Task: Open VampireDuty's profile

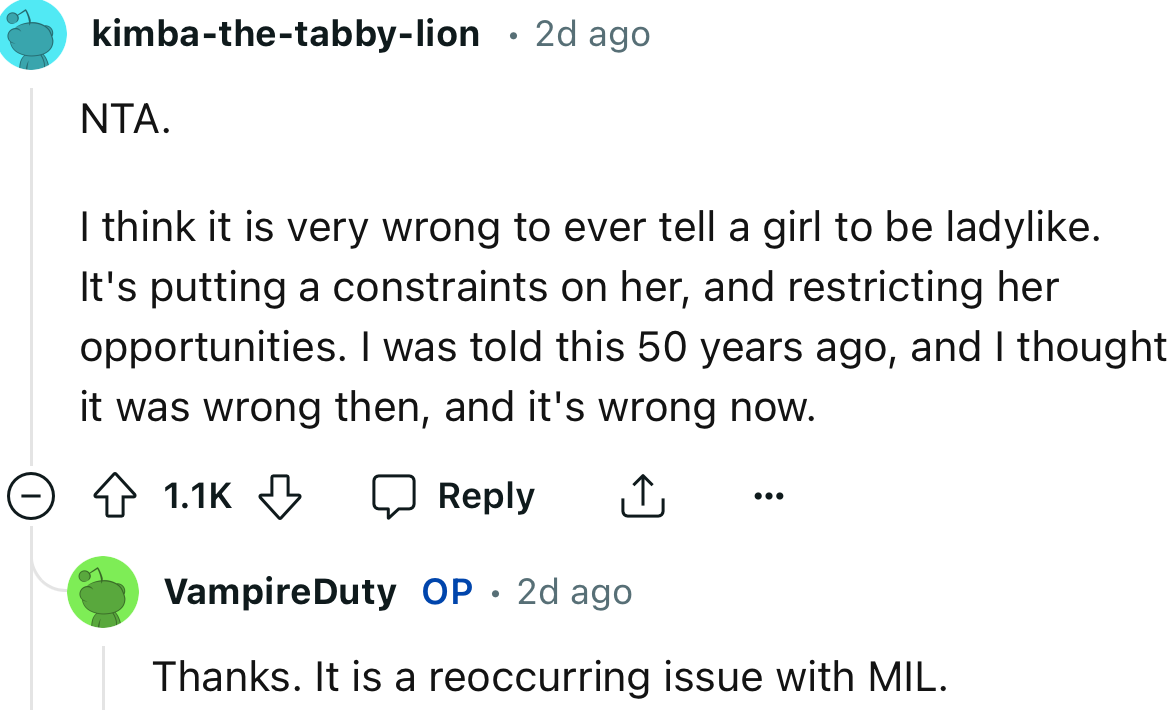Action: 281,591
